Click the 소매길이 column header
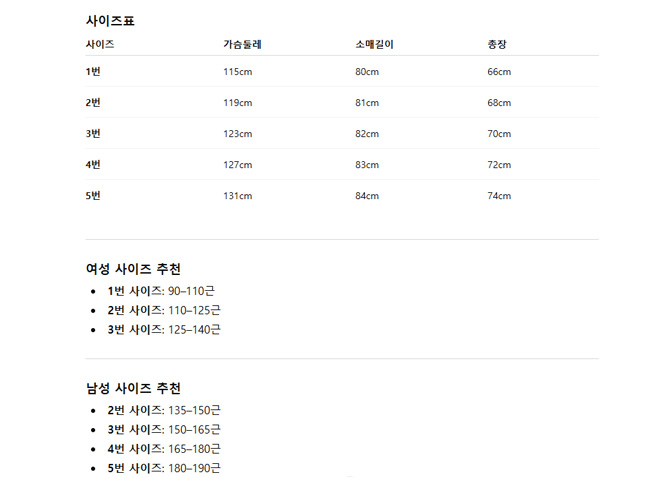 tap(374, 45)
